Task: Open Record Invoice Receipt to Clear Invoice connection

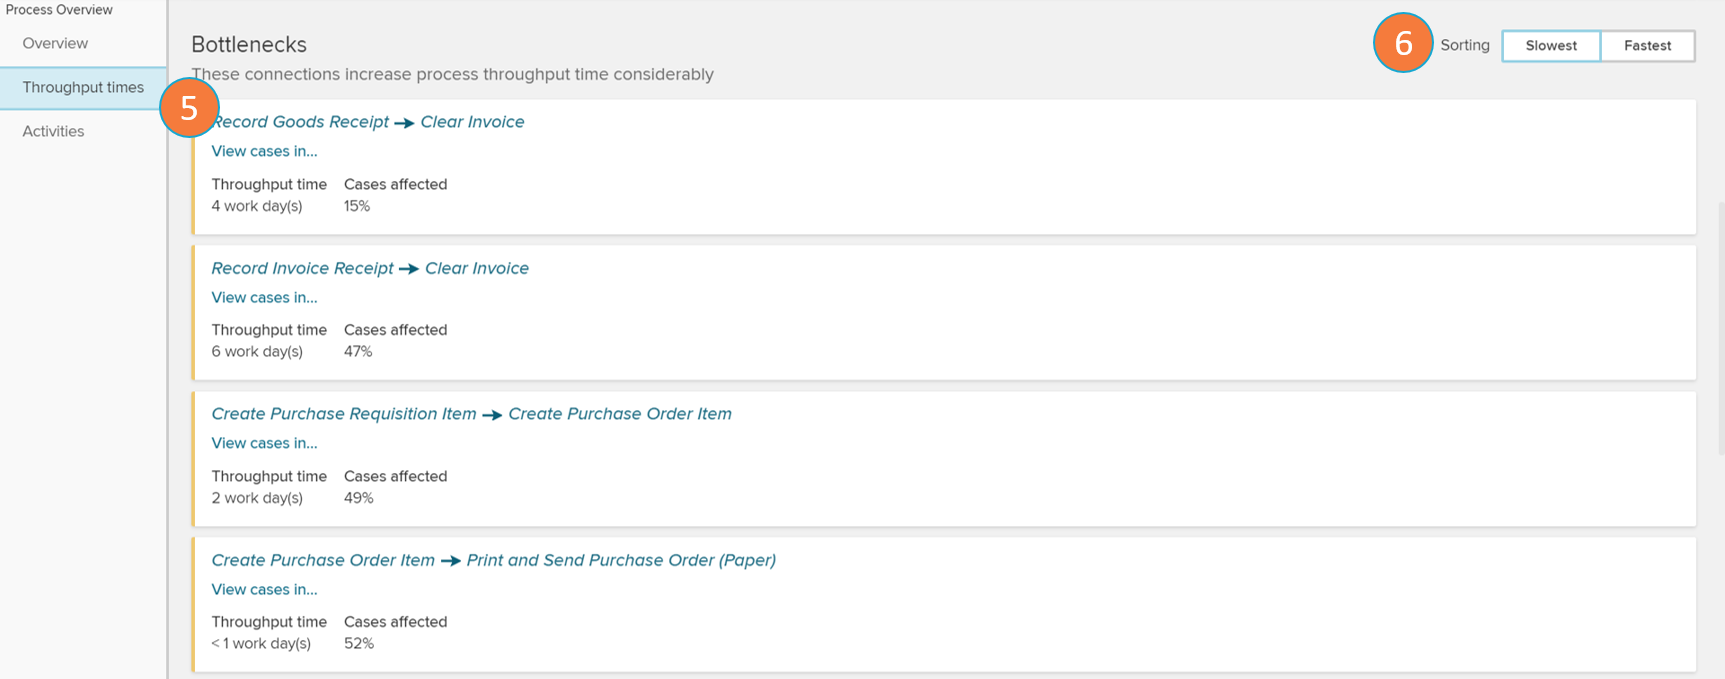Action: (x=302, y=268)
